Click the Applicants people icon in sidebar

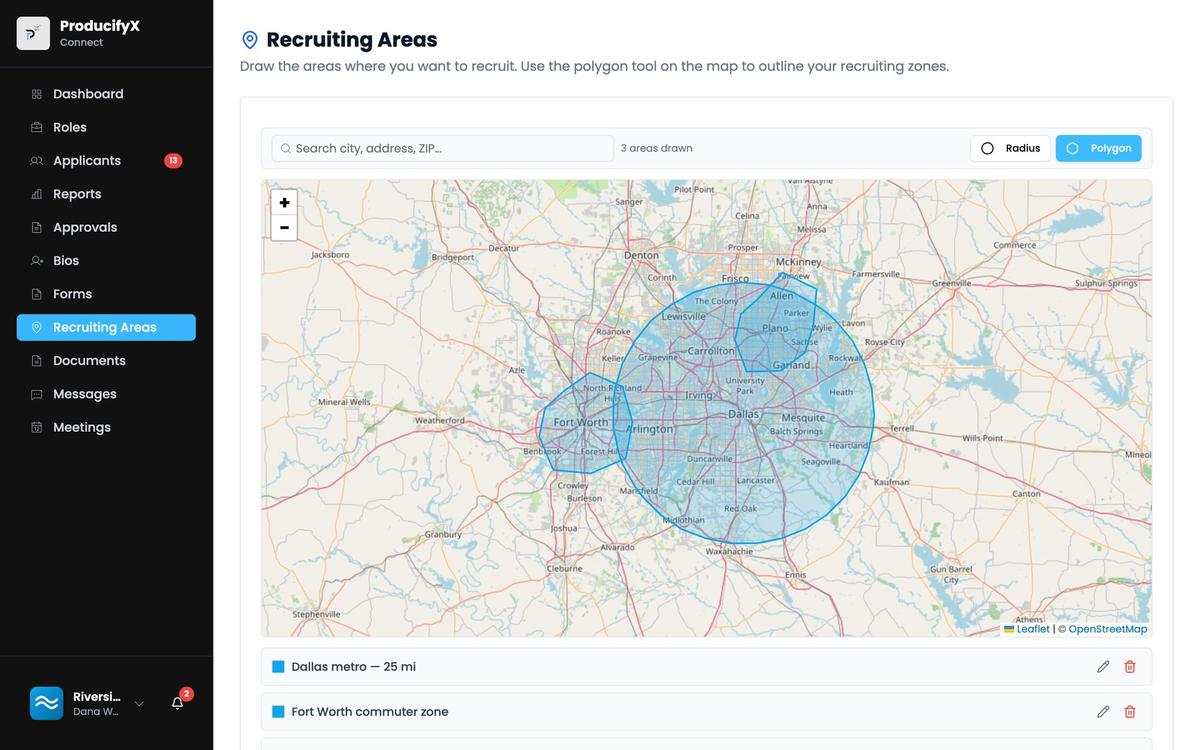[37, 160]
